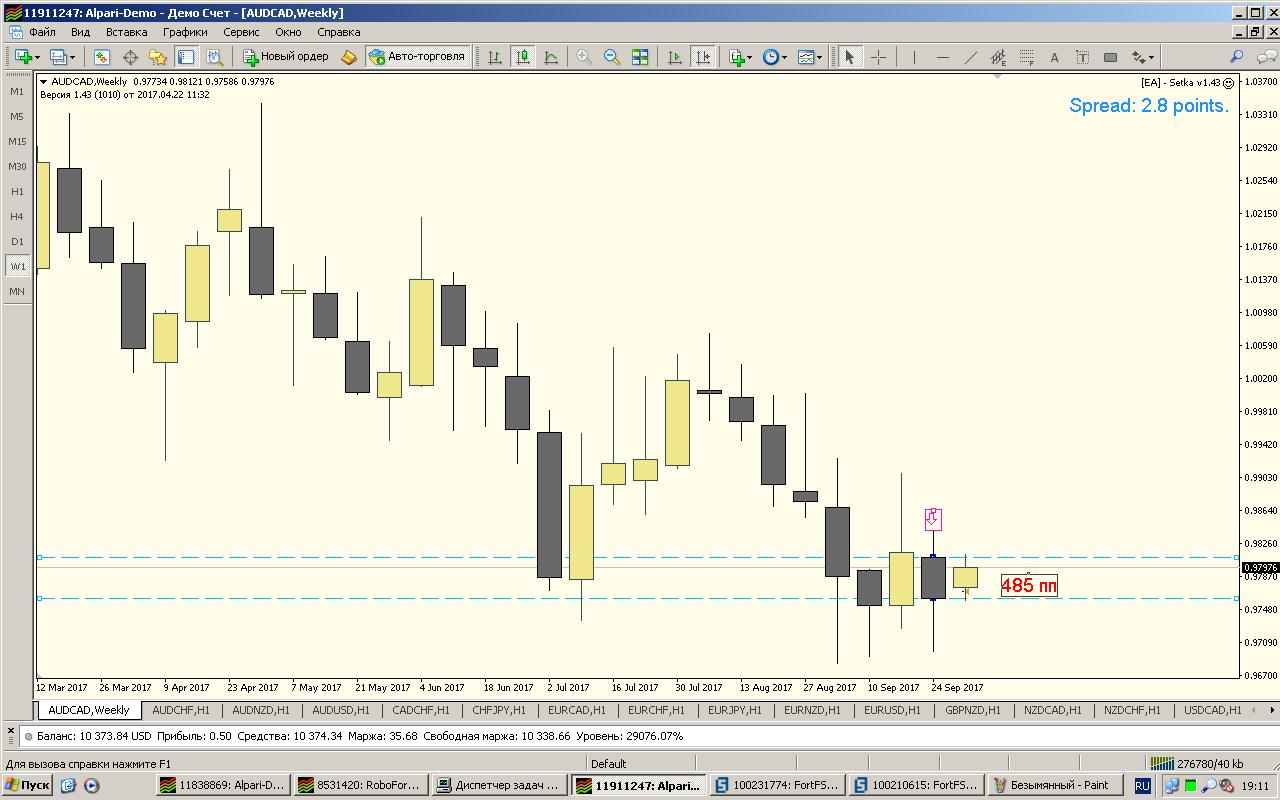Open the Periods clock dropdown
This screenshot has width=1280, height=800.
pyautogui.click(x=774, y=57)
